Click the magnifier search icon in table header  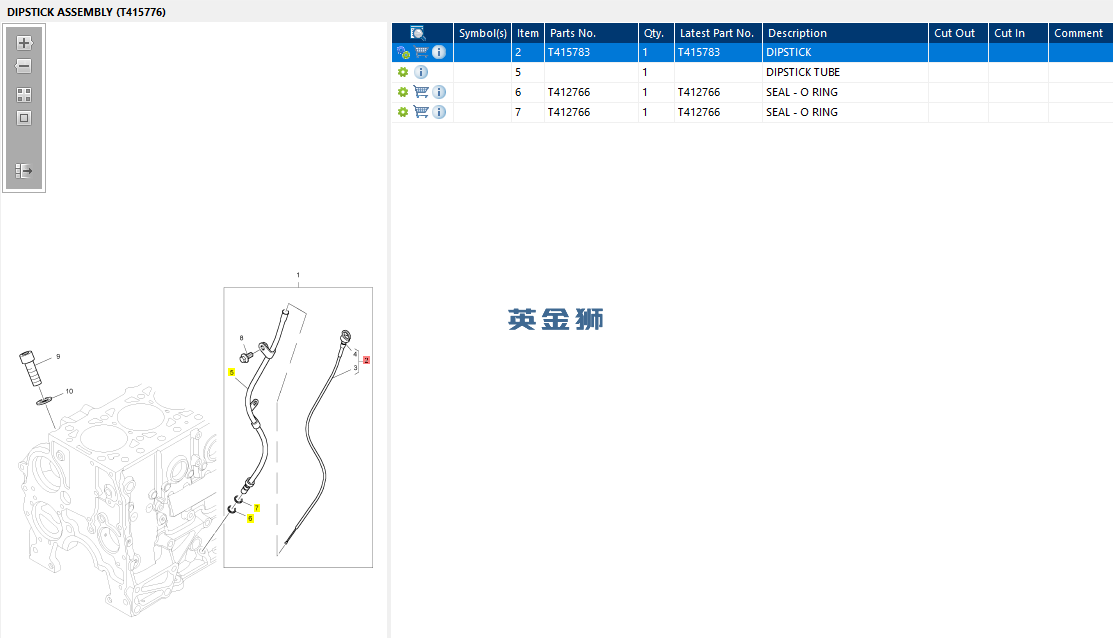[418, 33]
